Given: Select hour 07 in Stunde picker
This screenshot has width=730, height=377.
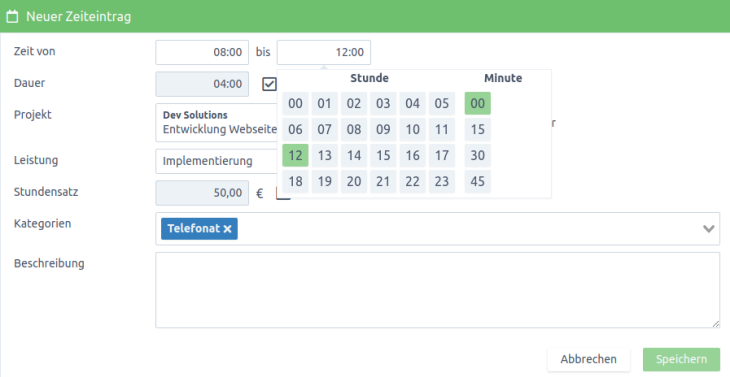Looking at the screenshot, I should point(324,129).
